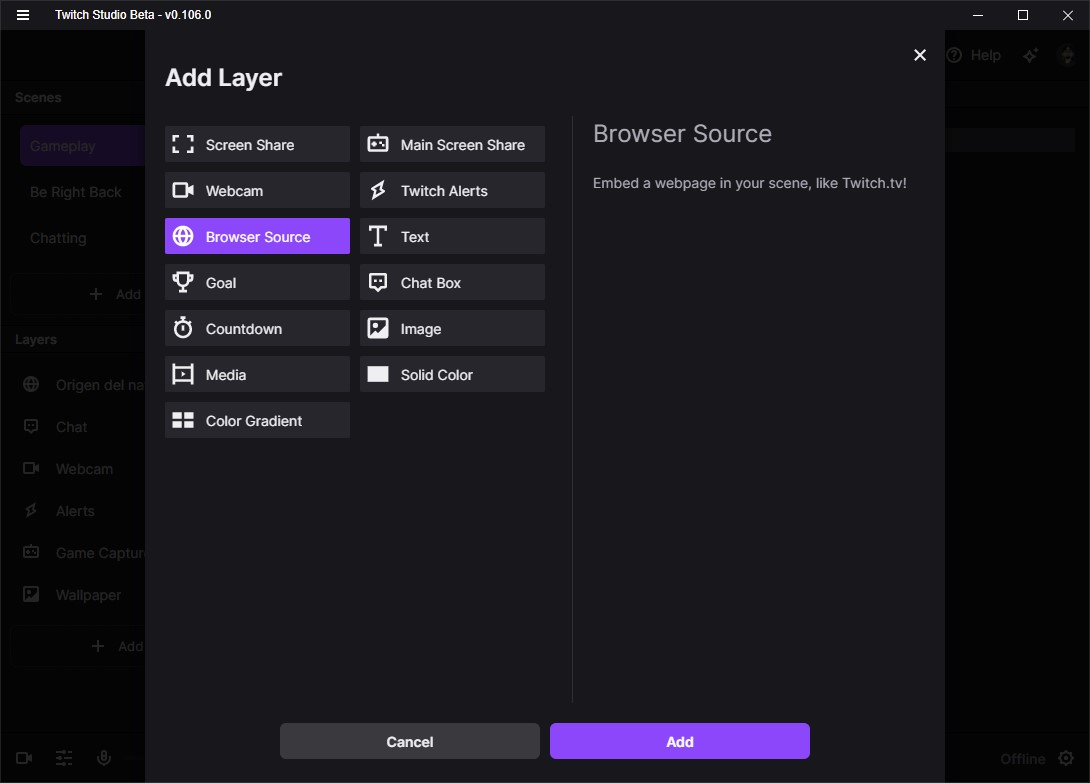This screenshot has width=1090, height=783.
Task: Open the Help menu
Action: [975, 56]
